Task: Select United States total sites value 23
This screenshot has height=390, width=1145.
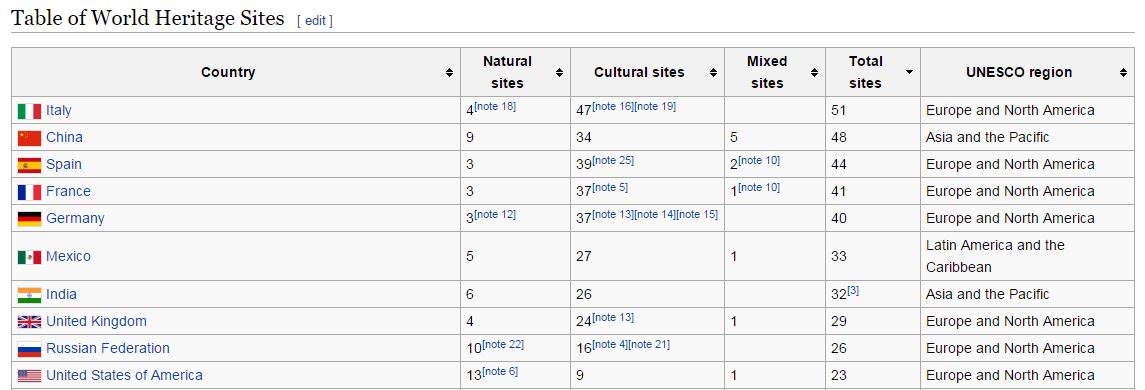Action: 839,376
